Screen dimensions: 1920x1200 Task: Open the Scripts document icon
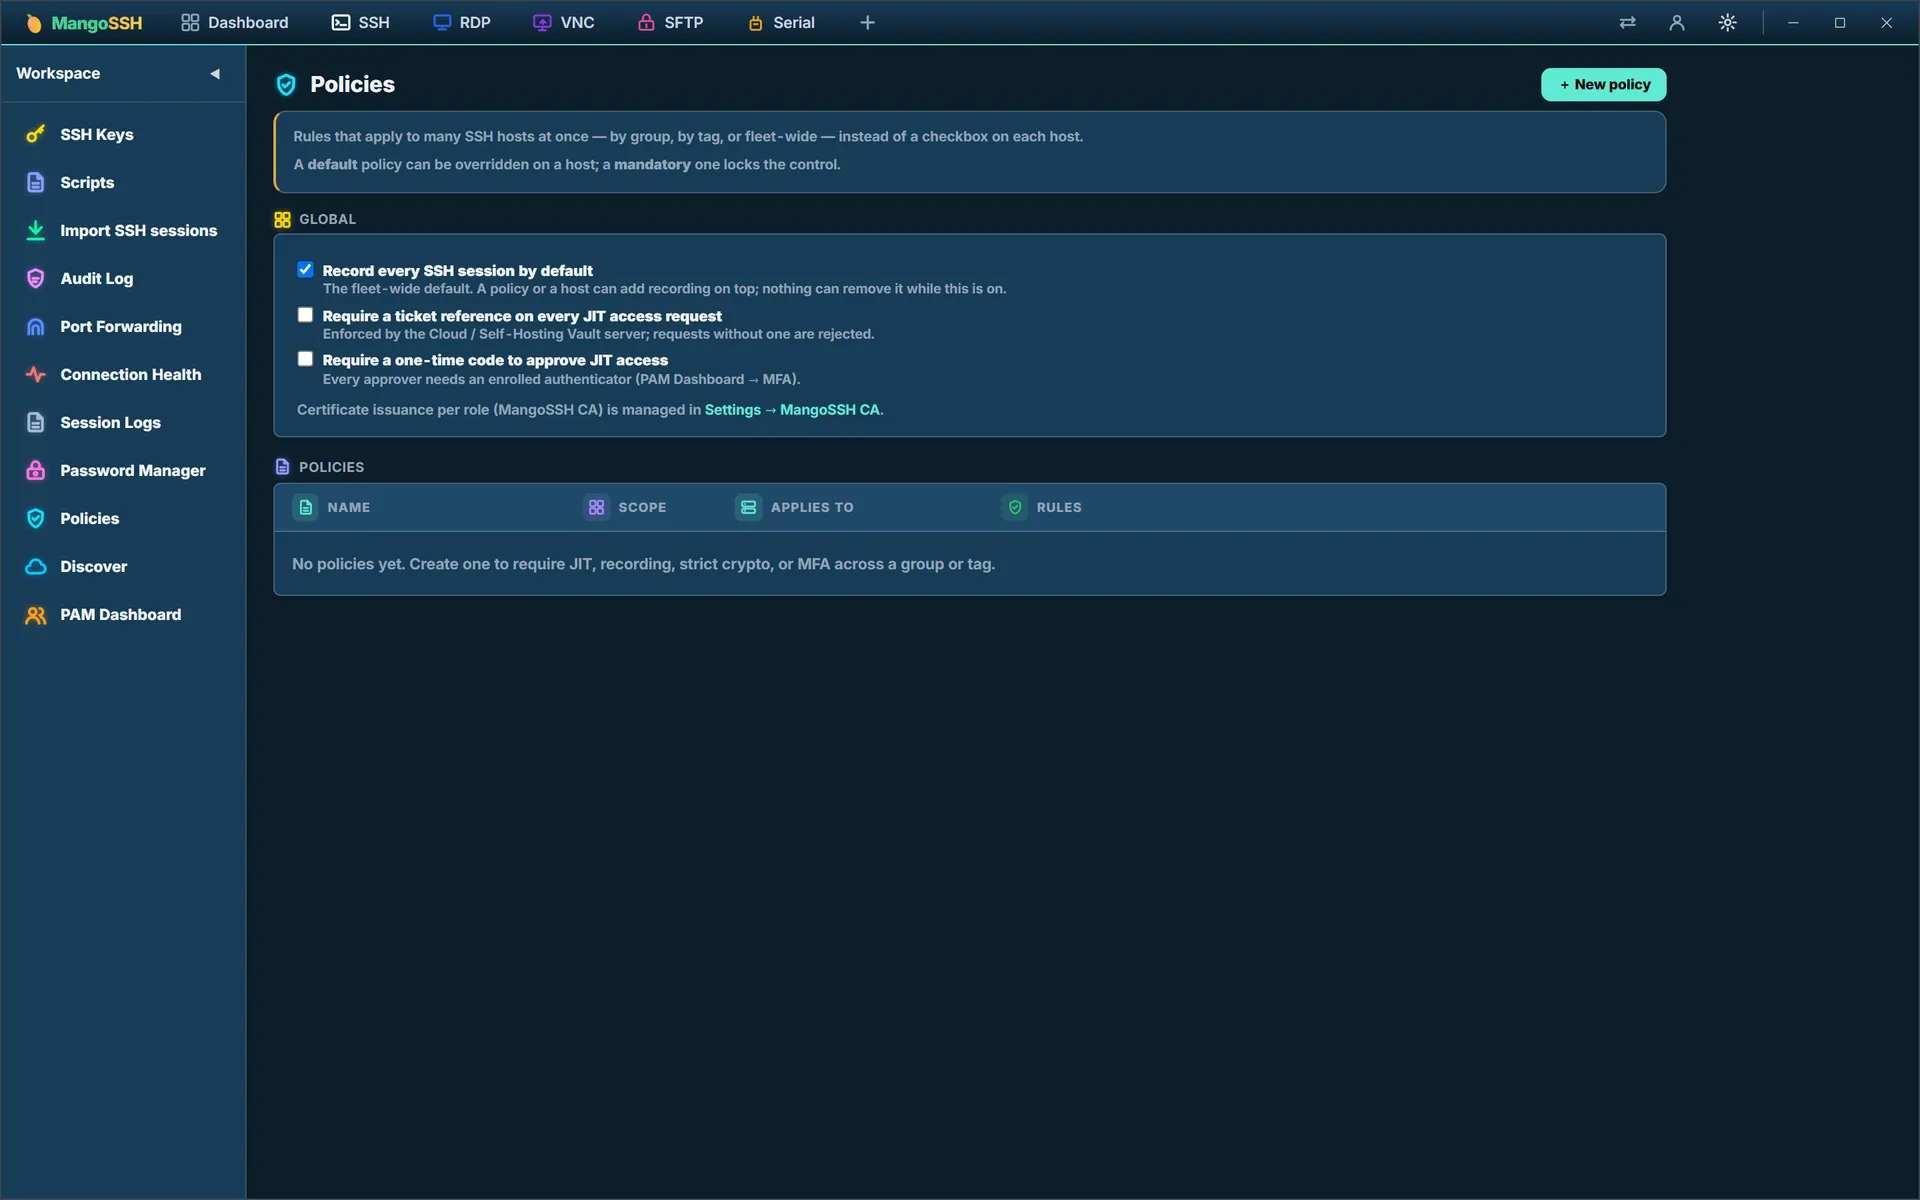35,182
